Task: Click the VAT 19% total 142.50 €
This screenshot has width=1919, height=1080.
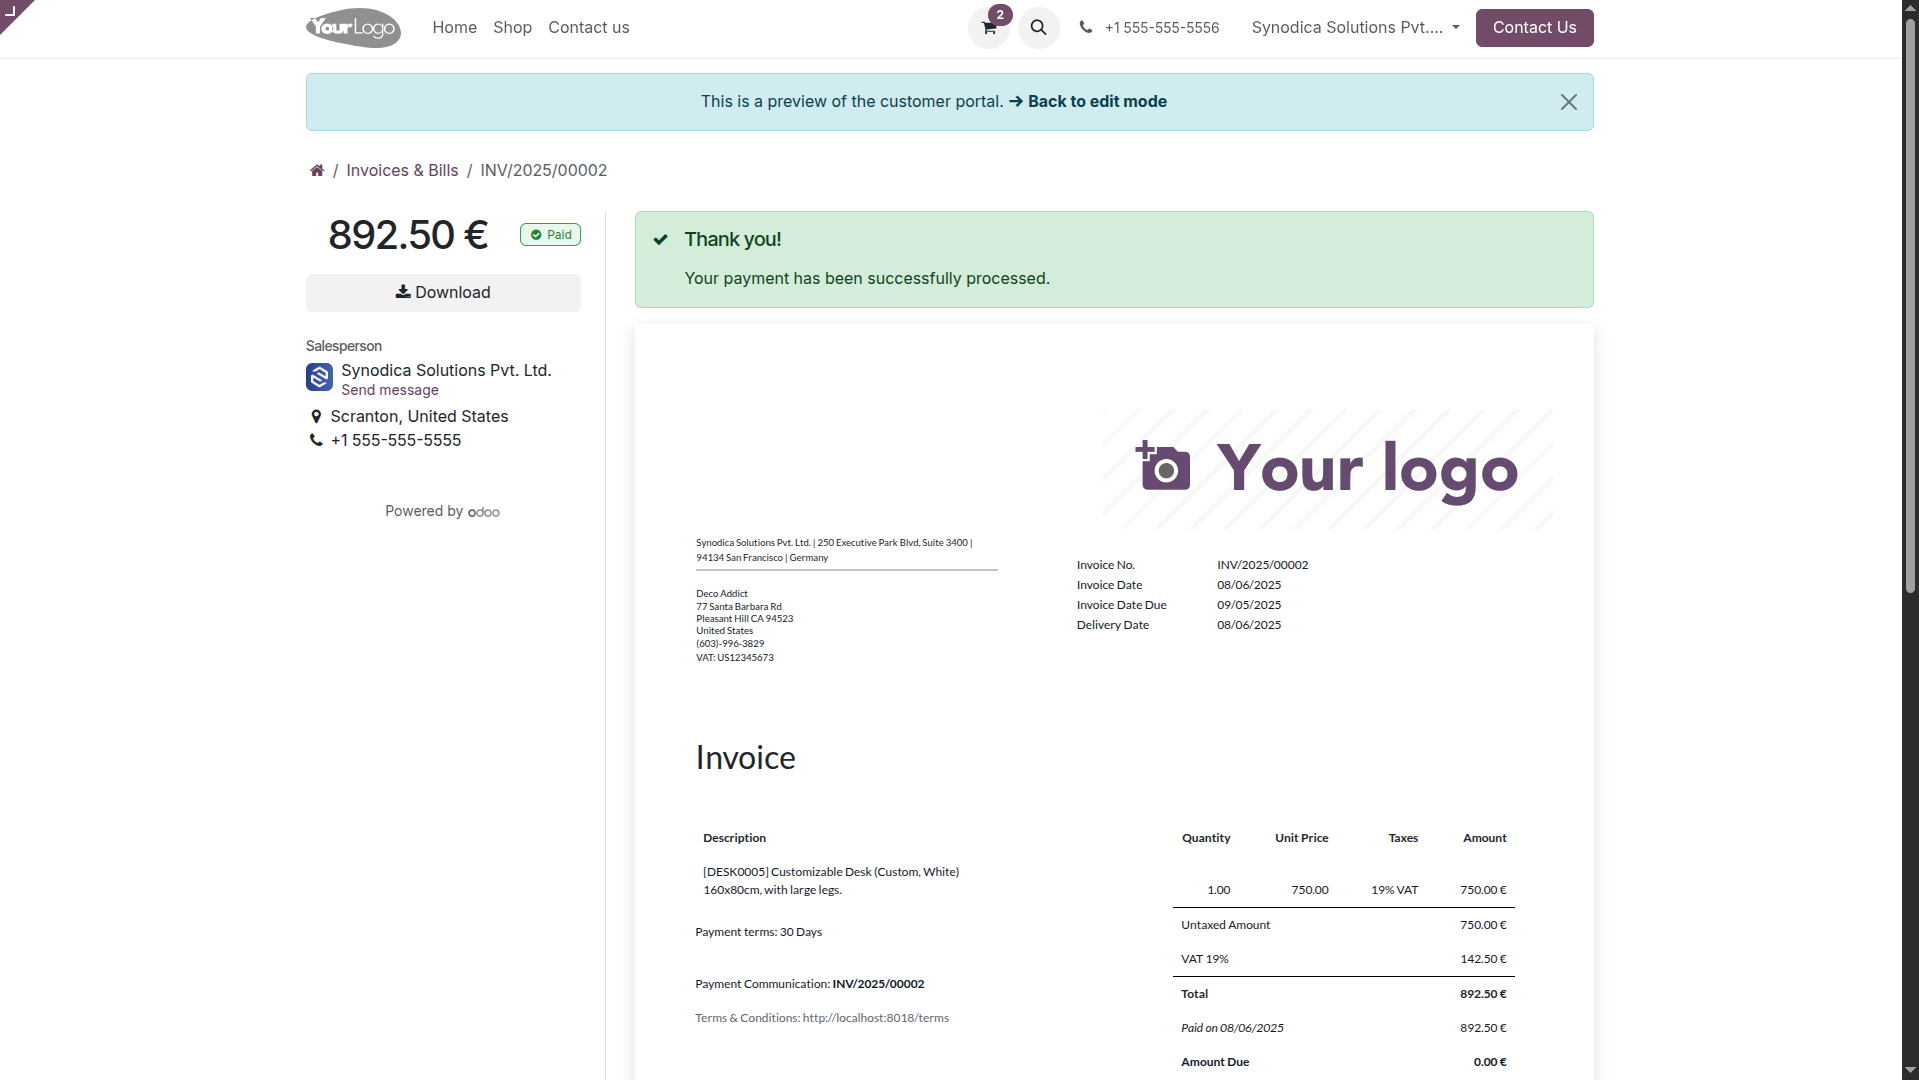Action: tap(1483, 959)
